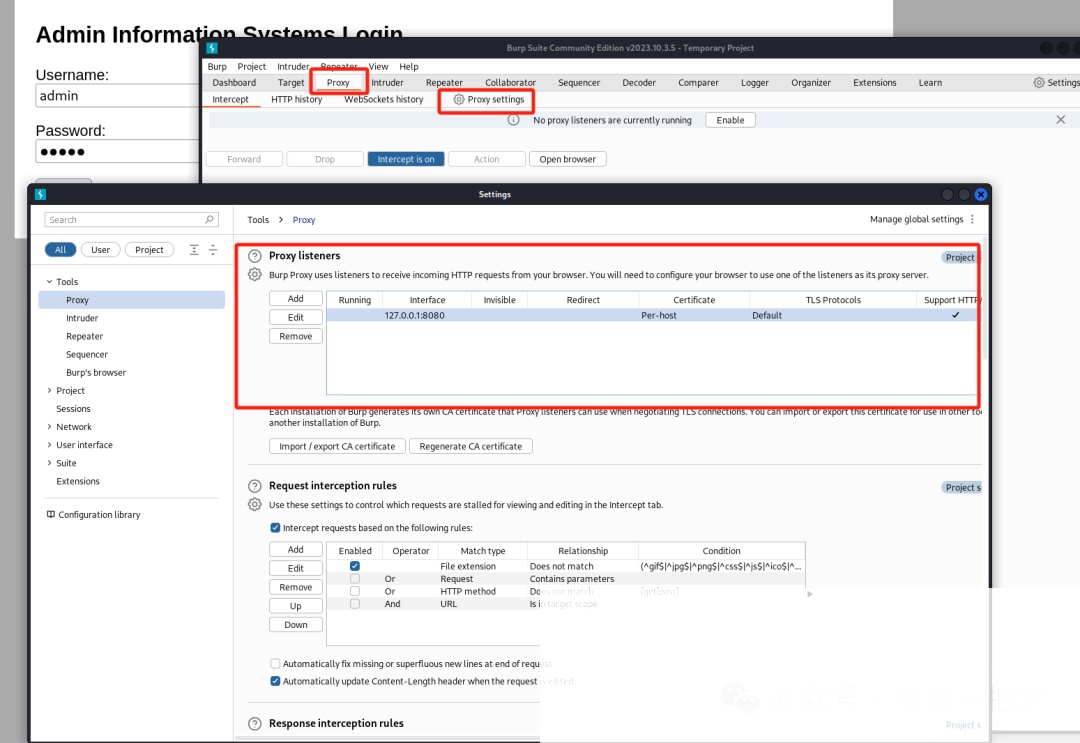This screenshot has height=743, width=1080.
Task: Toggle automatically fix missing or superfluous new lines
Action: (x=276, y=664)
